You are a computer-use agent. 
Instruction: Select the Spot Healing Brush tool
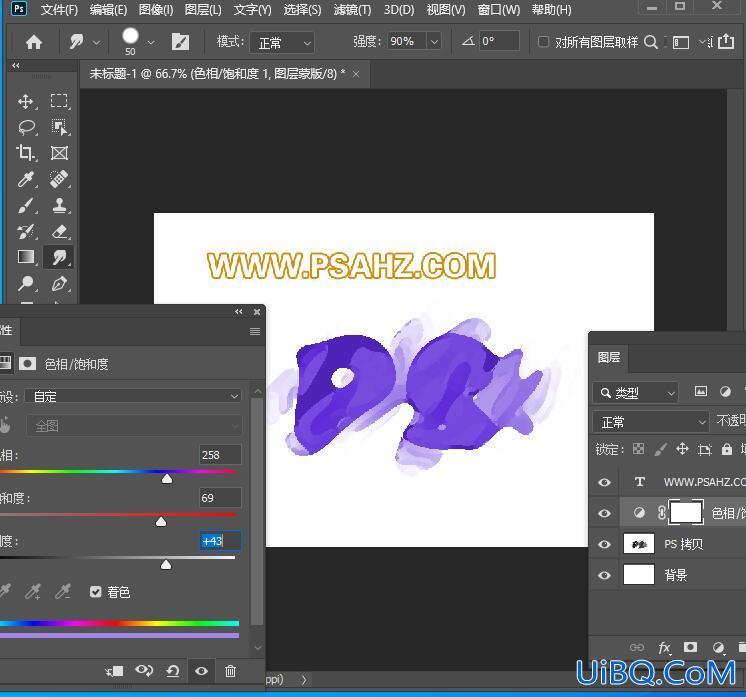click(x=59, y=179)
